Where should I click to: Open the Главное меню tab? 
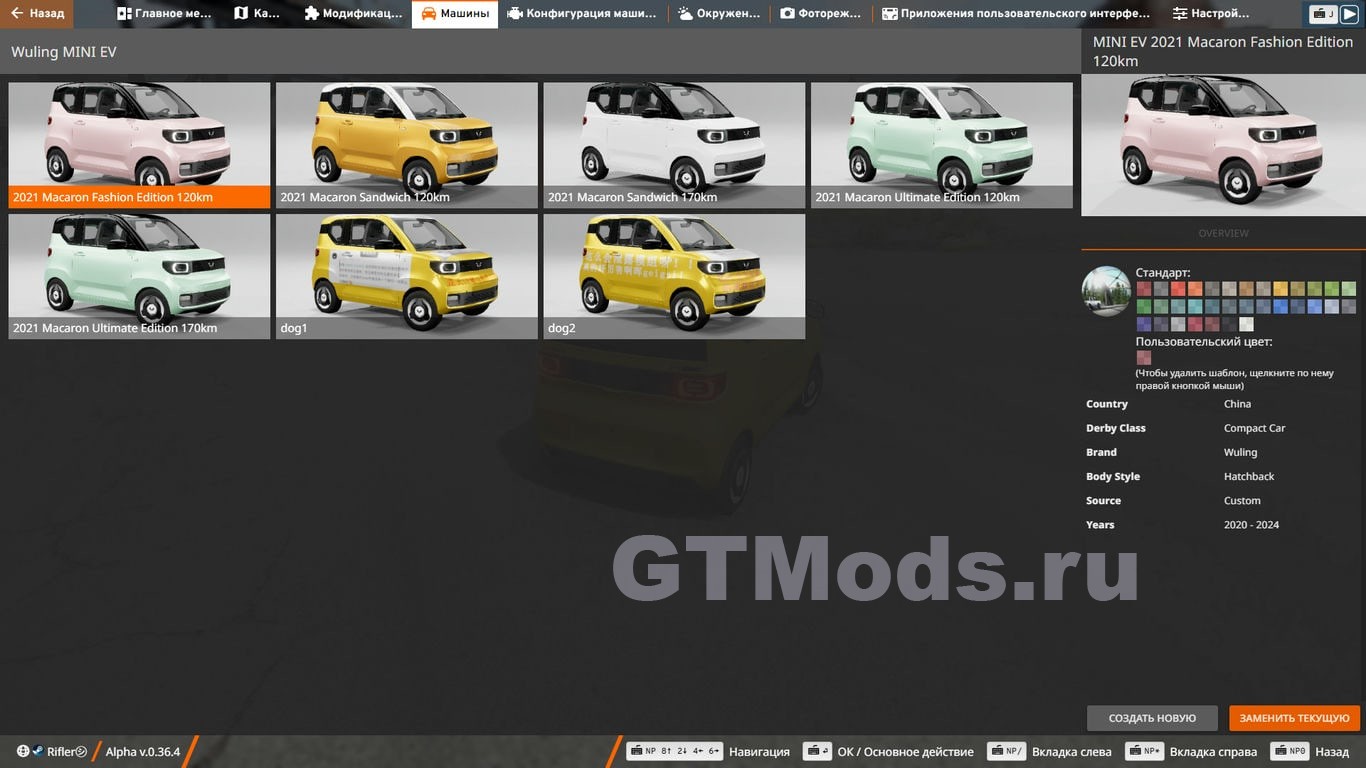(164, 14)
